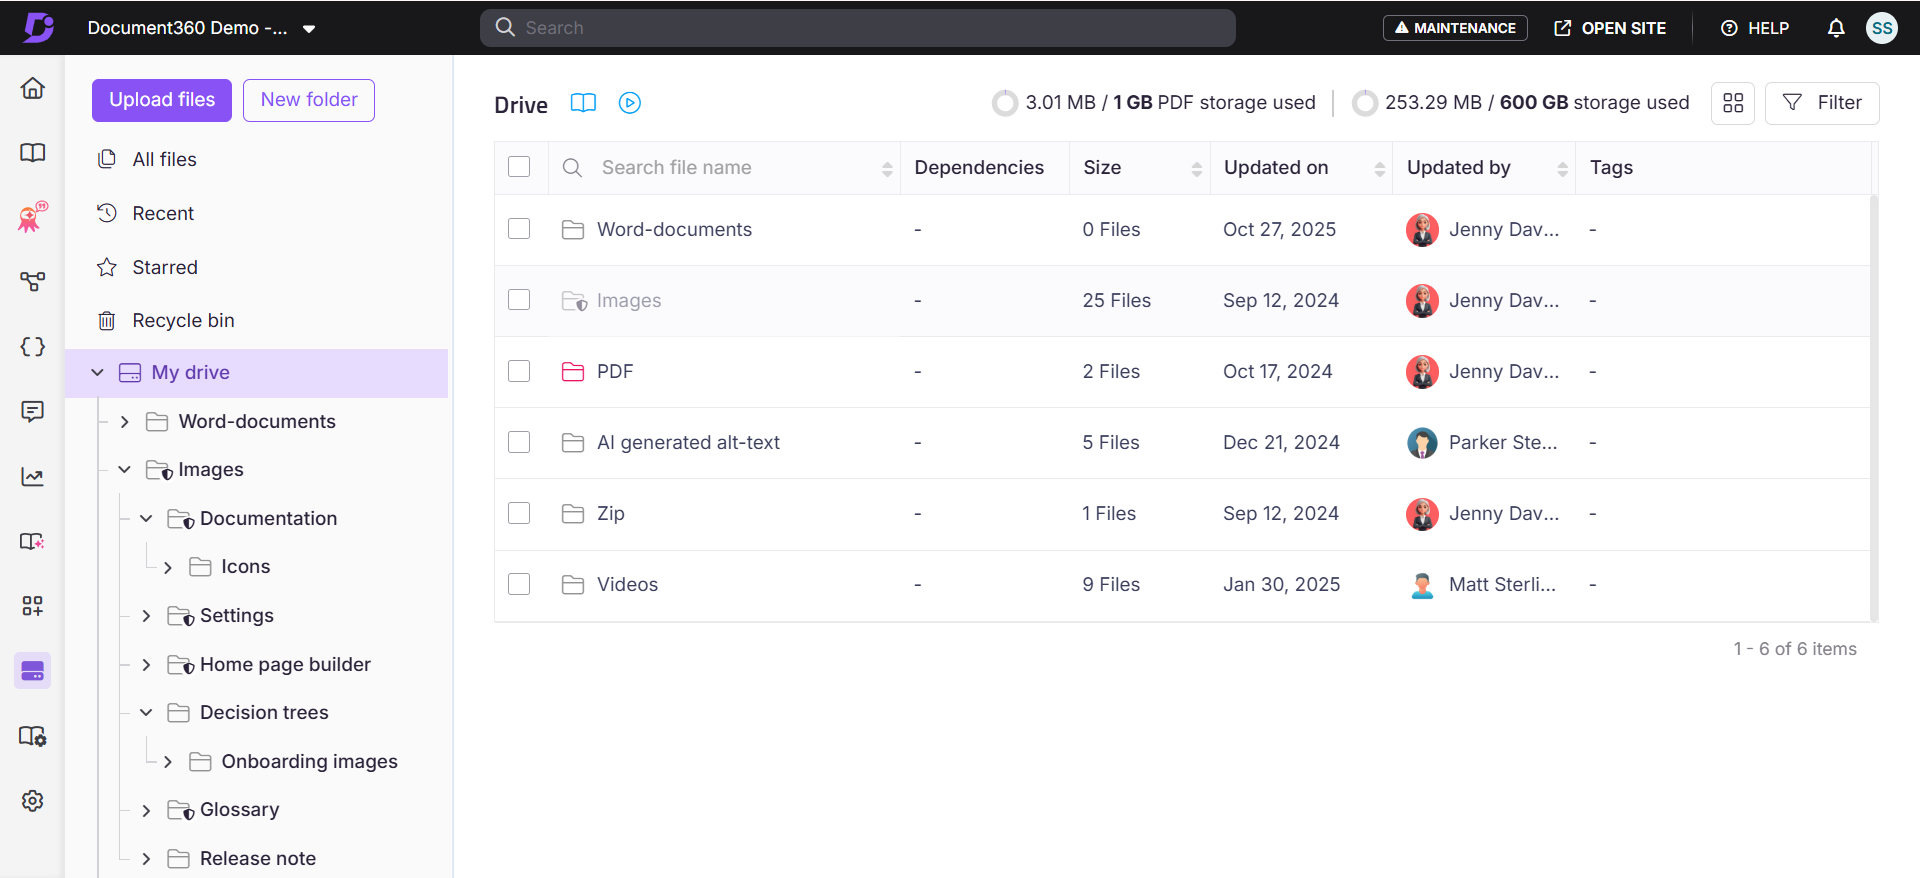Open the AI assistant octopus icon
Screen dimensions: 1920x878
point(33,217)
